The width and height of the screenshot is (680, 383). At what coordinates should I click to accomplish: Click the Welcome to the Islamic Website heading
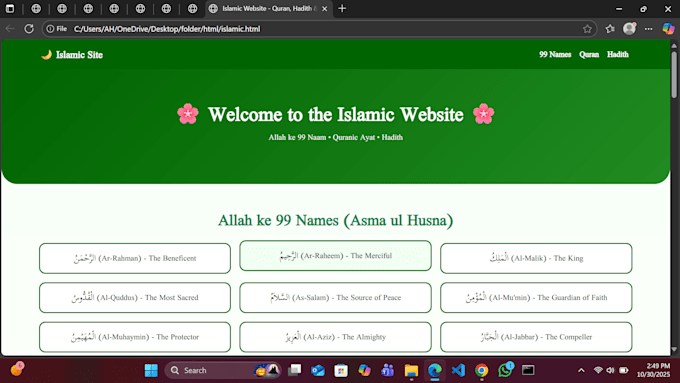336,115
